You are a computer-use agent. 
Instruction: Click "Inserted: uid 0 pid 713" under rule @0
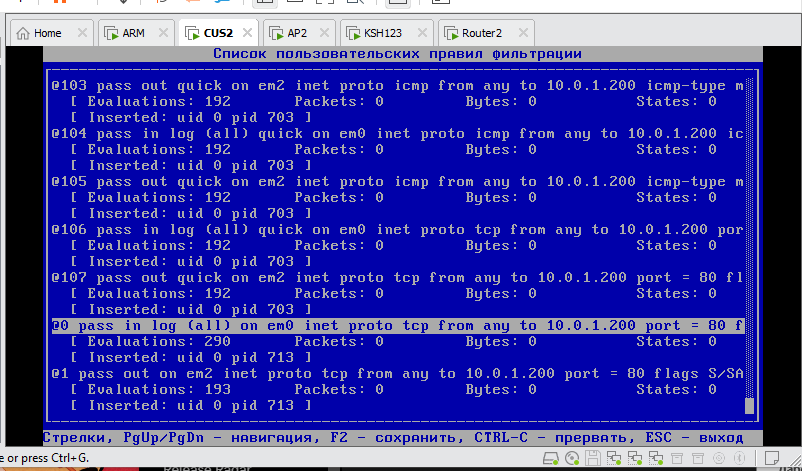[191, 357]
